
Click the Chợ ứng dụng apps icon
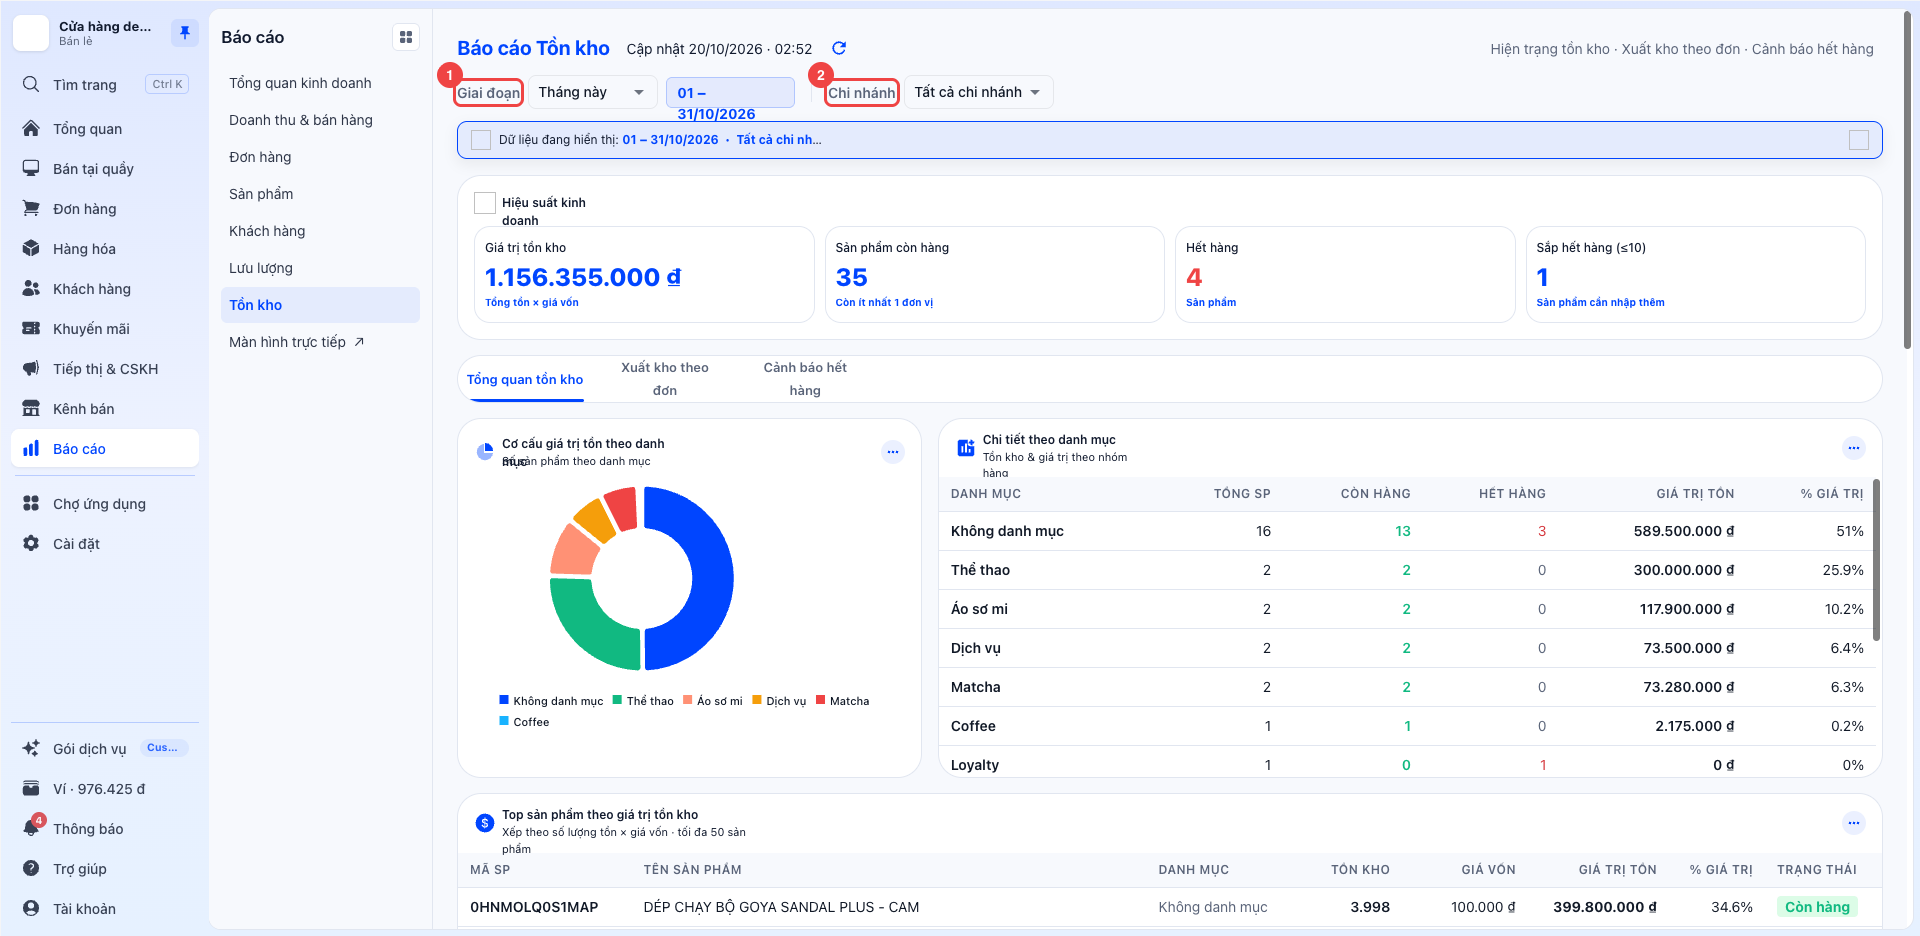click(x=31, y=504)
